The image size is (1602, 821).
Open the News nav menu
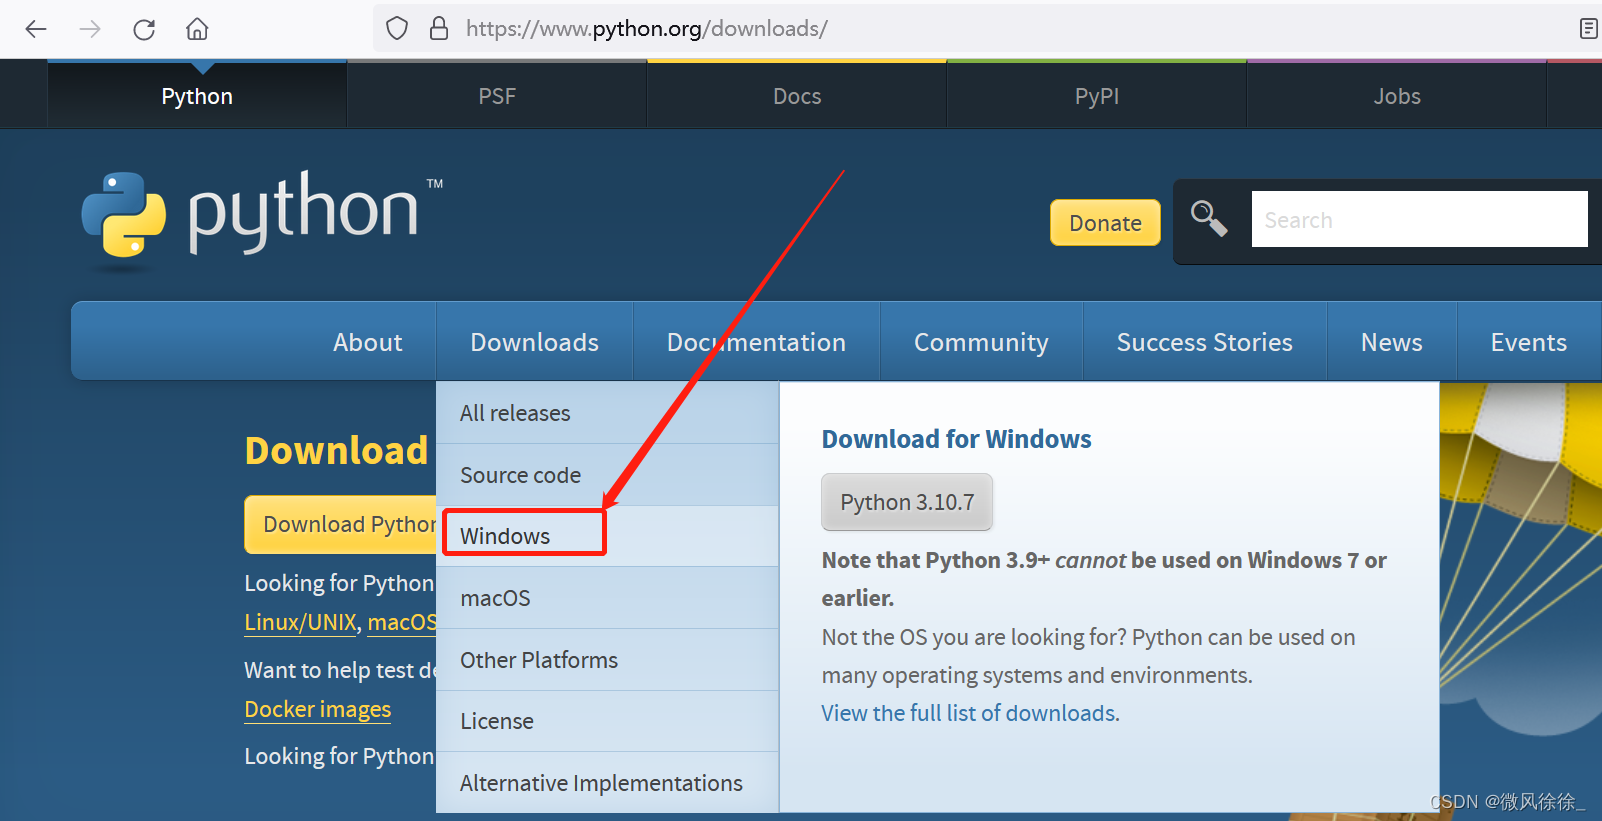(x=1392, y=342)
